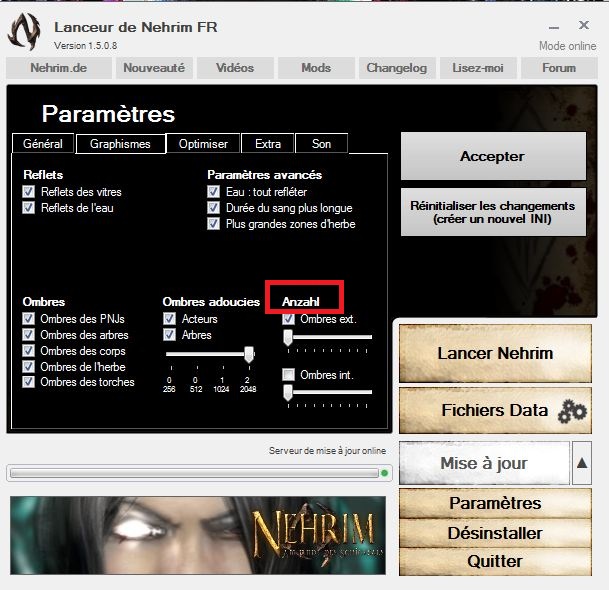The image size is (609, 590).
Task: Click the Paramètres avancés heading
Action: (x=264, y=175)
